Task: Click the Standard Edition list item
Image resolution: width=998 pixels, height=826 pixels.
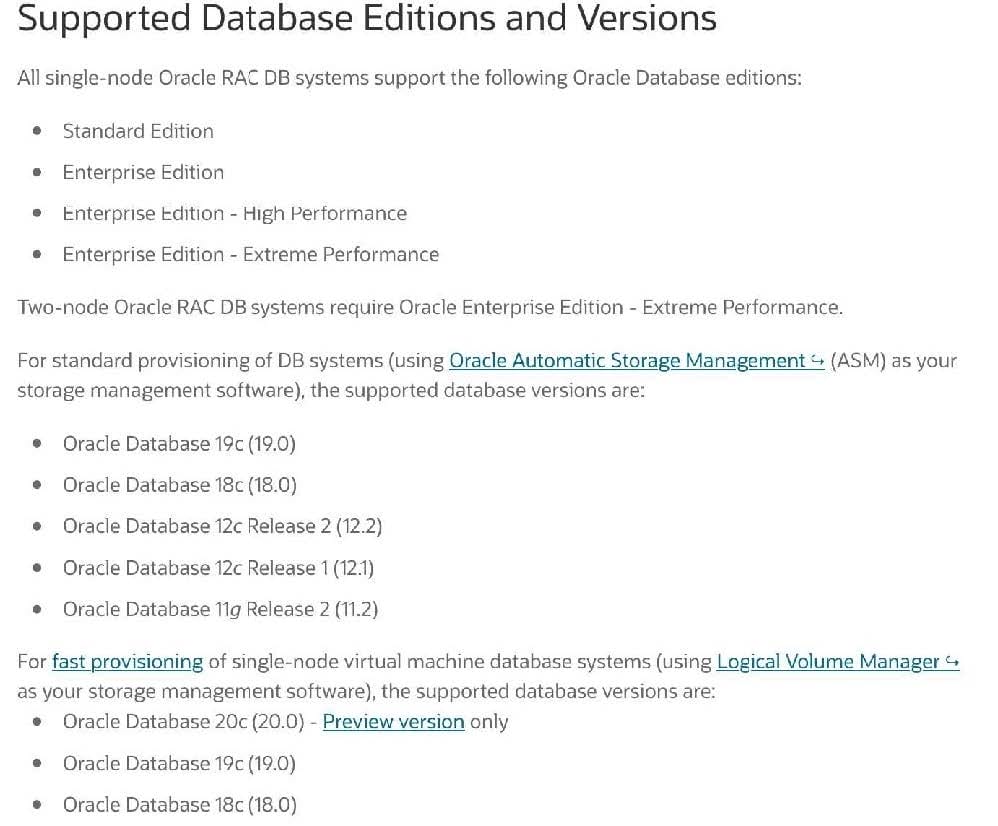Action: tap(138, 131)
